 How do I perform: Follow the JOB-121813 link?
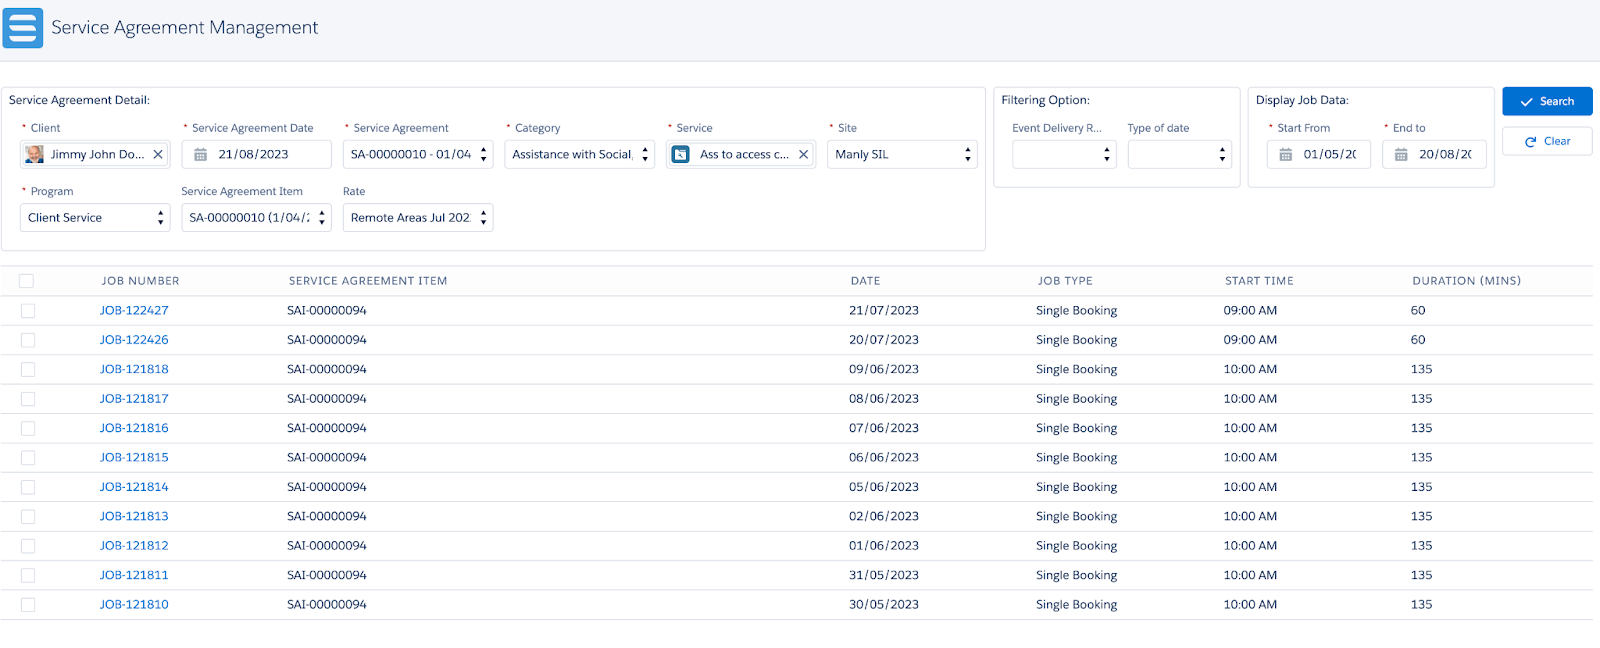134,516
